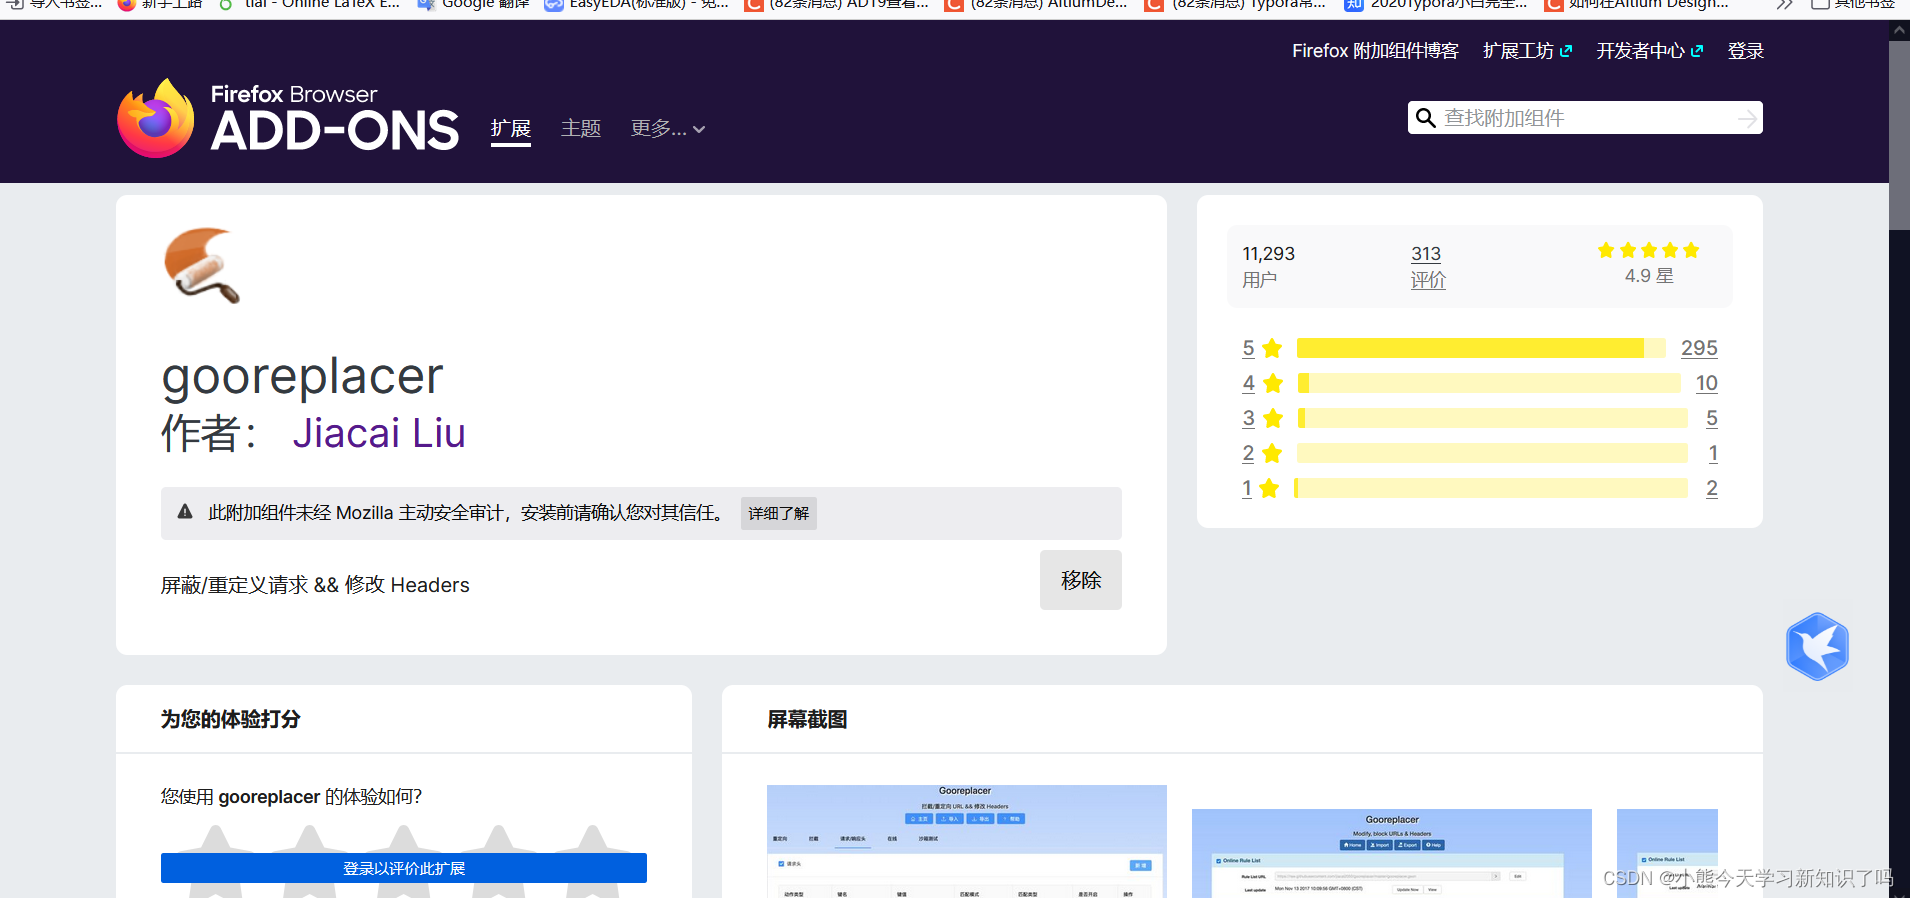Click the page's vertical scrollbar thumb
1910x898 pixels.
(1899, 135)
